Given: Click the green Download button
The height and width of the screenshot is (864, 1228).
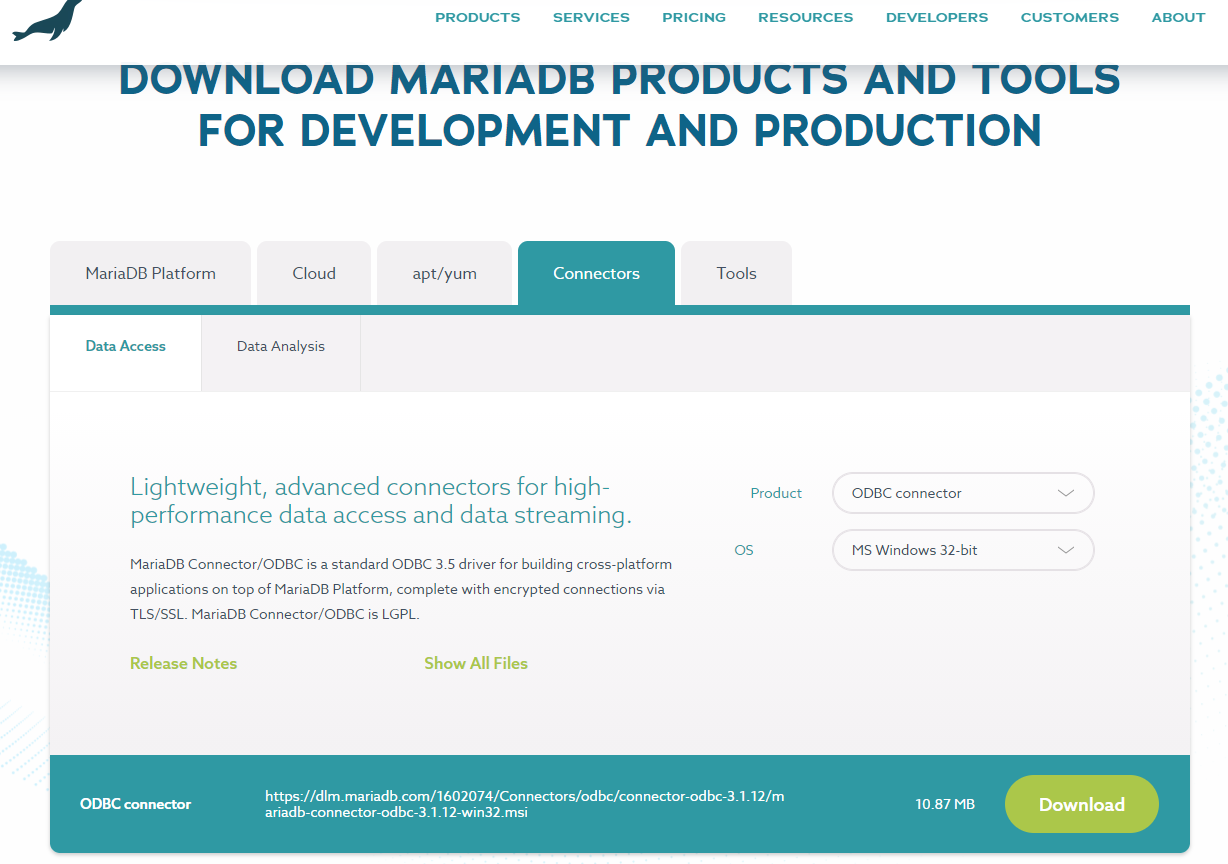Looking at the screenshot, I should click(1082, 804).
